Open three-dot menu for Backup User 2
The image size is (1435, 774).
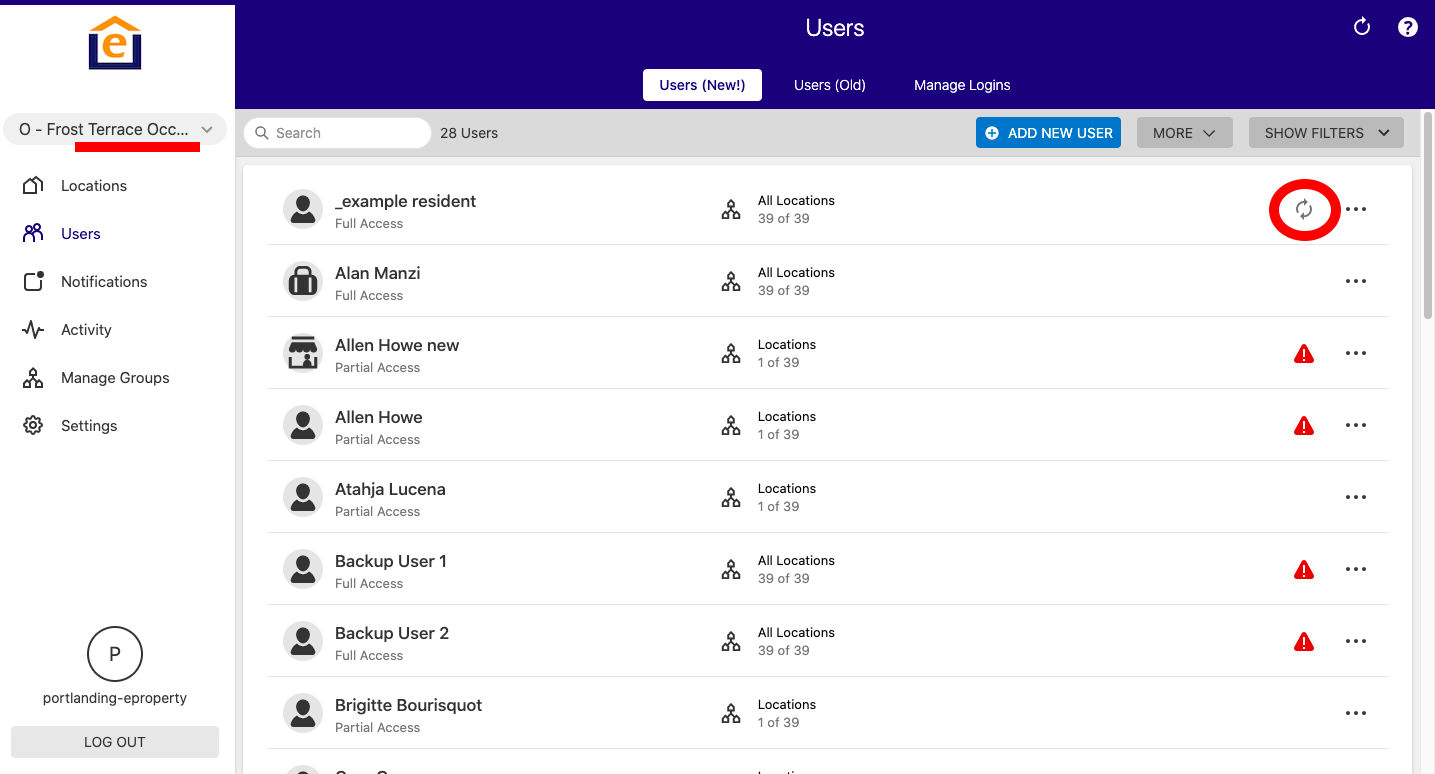[x=1356, y=641]
